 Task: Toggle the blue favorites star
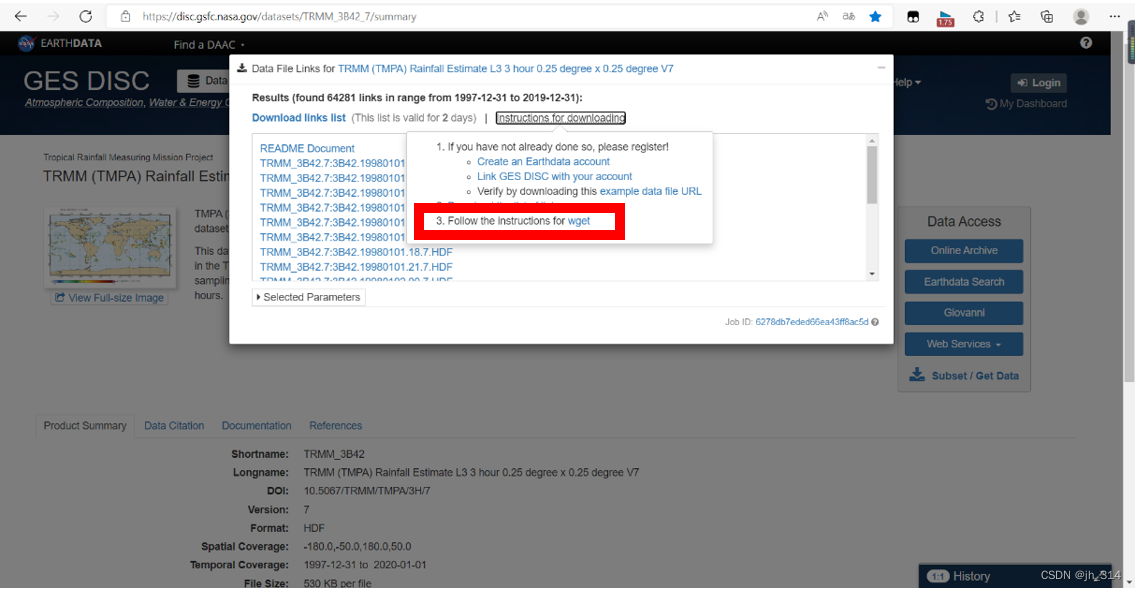tap(875, 16)
